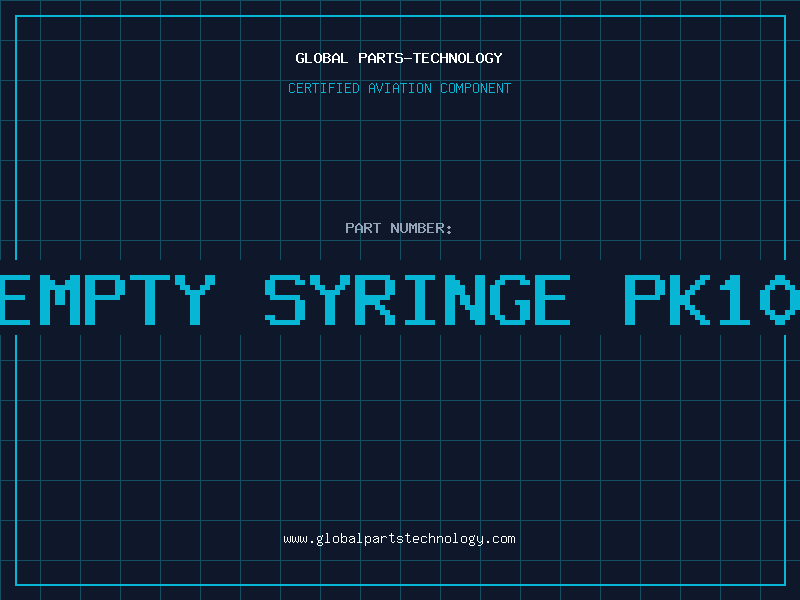Click the word PART in label
Screen dimensions: 800x600
pyautogui.click(x=363, y=228)
